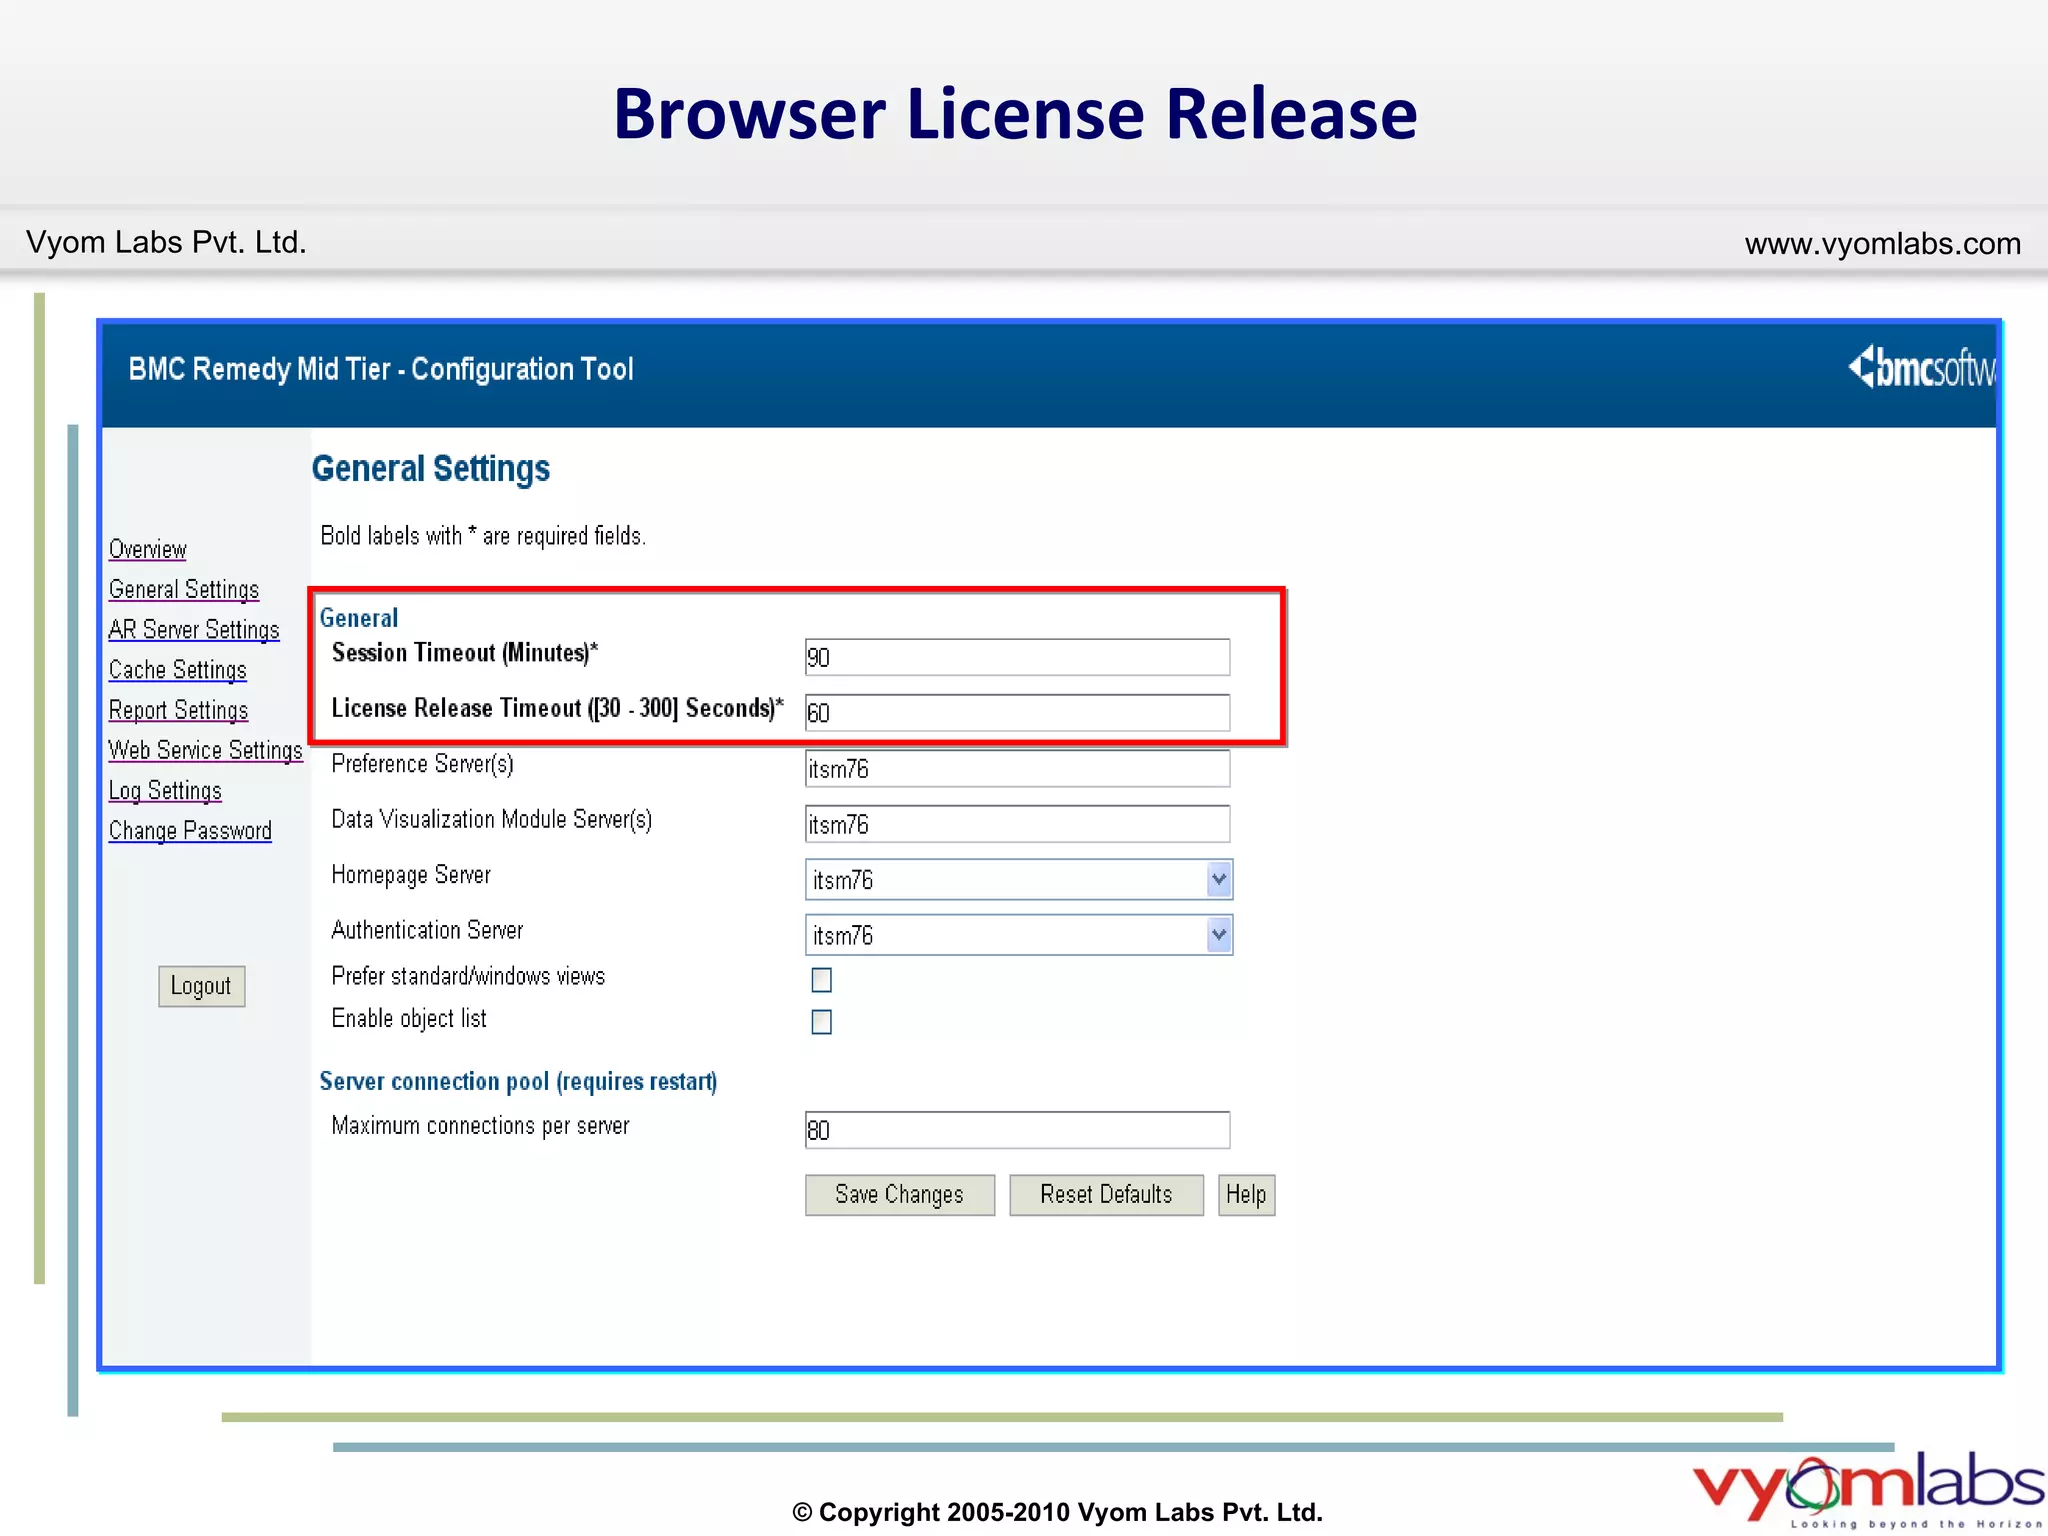
Task: Click 'Server connection pool (requires restart)' heading
Action: 518,1082
